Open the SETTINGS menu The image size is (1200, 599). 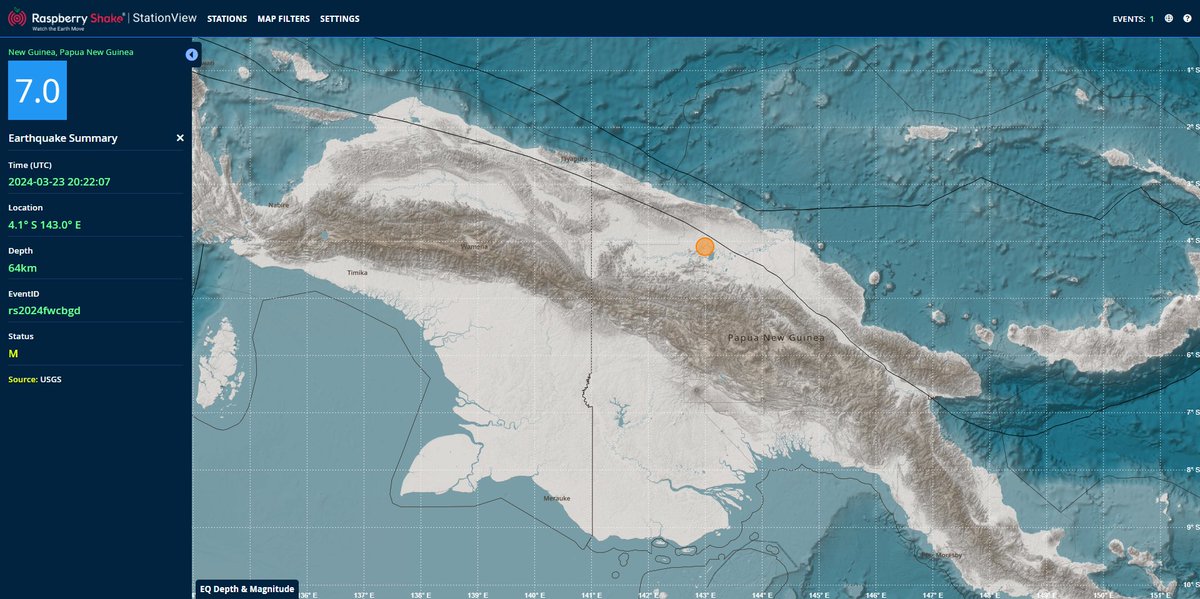pos(340,19)
